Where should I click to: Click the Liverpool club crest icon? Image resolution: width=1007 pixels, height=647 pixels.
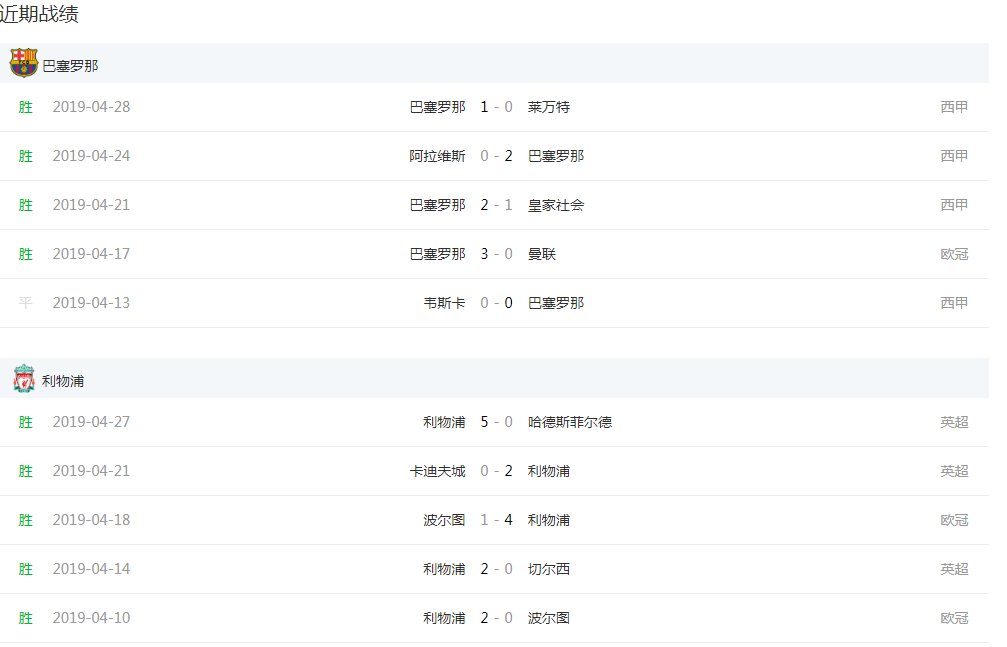coord(24,379)
